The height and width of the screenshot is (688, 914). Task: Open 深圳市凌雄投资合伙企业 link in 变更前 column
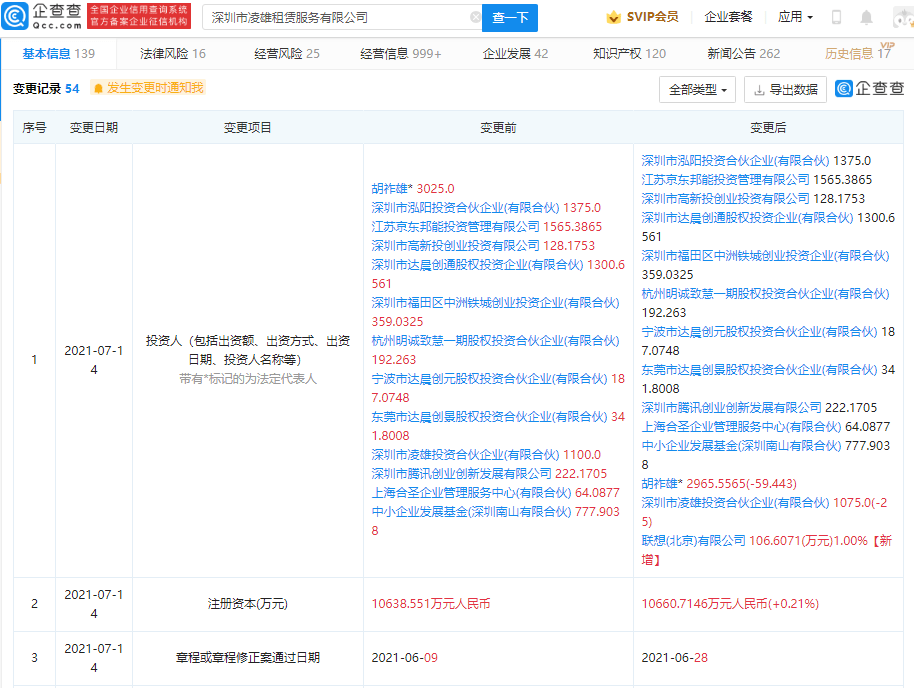click(x=465, y=455)
